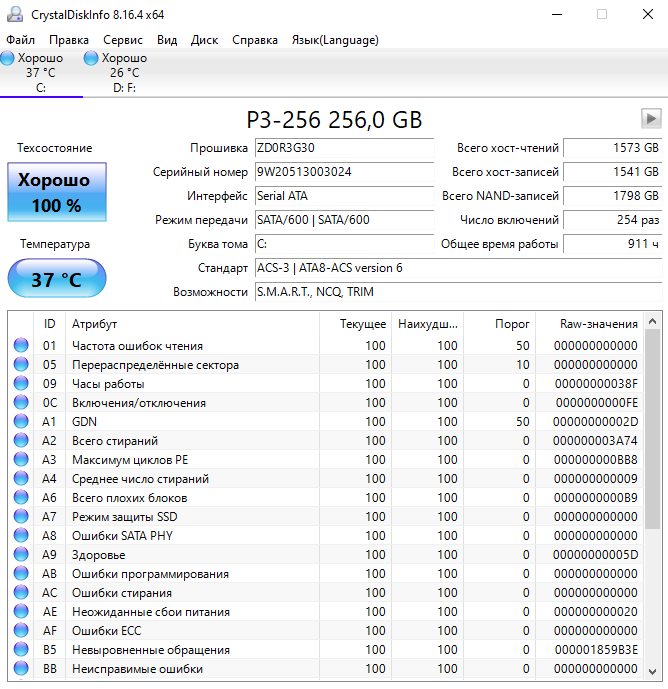668x689 pixels.
Task: Click the total work time value 911 ч
Action: point(612,244)
